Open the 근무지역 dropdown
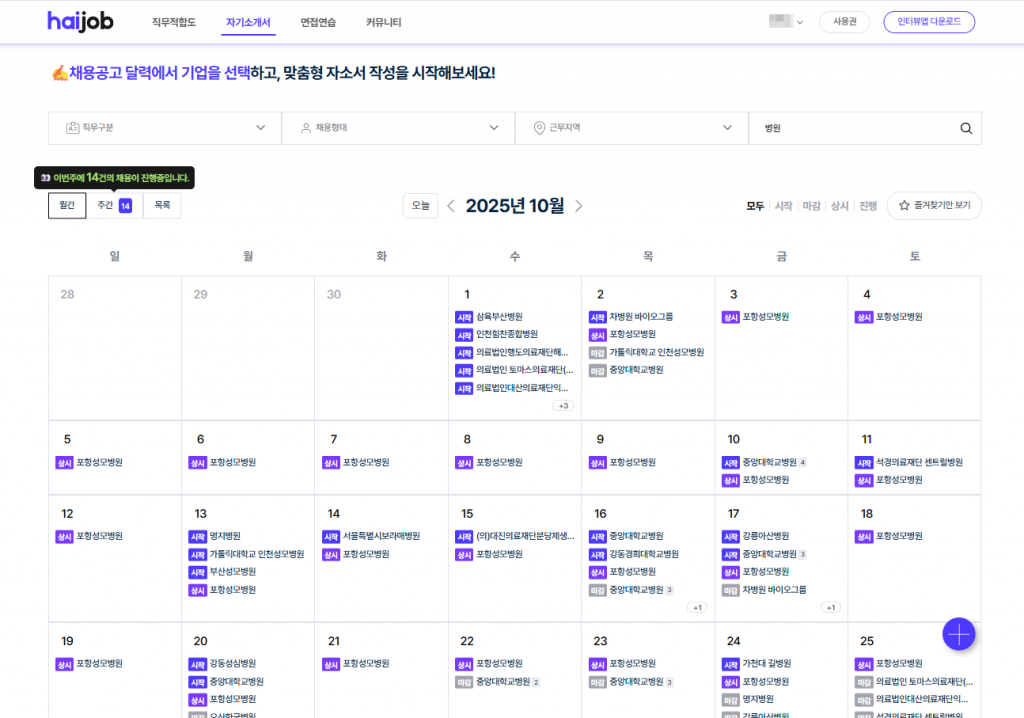This screenshot has width=1024, height=718. coord(632,128)
